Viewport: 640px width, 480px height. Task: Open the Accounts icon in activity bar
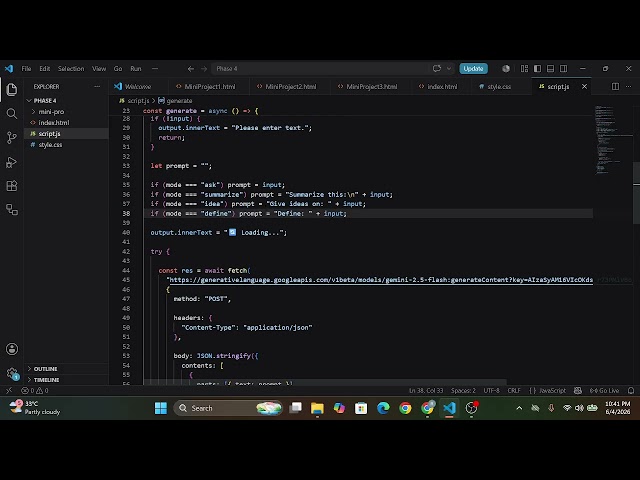[x=12, y=349]
